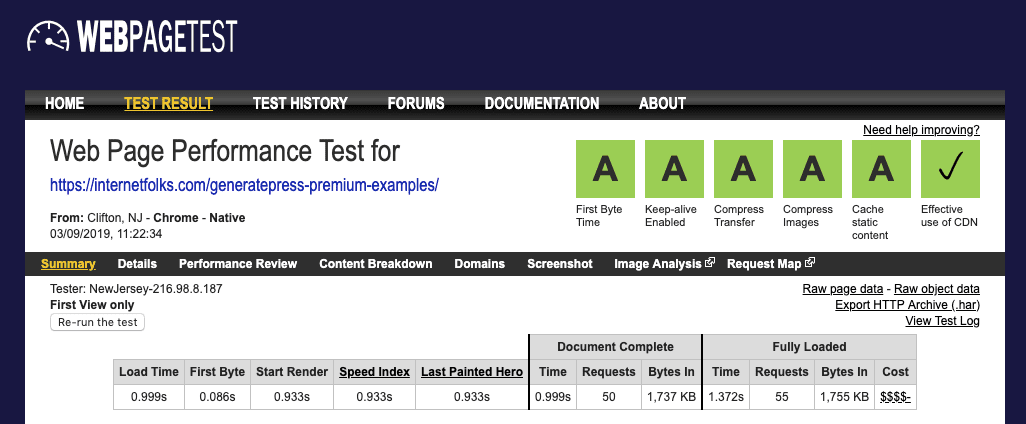
Task: Click the Compress Transfer grade A box
Action: (743, 169)
